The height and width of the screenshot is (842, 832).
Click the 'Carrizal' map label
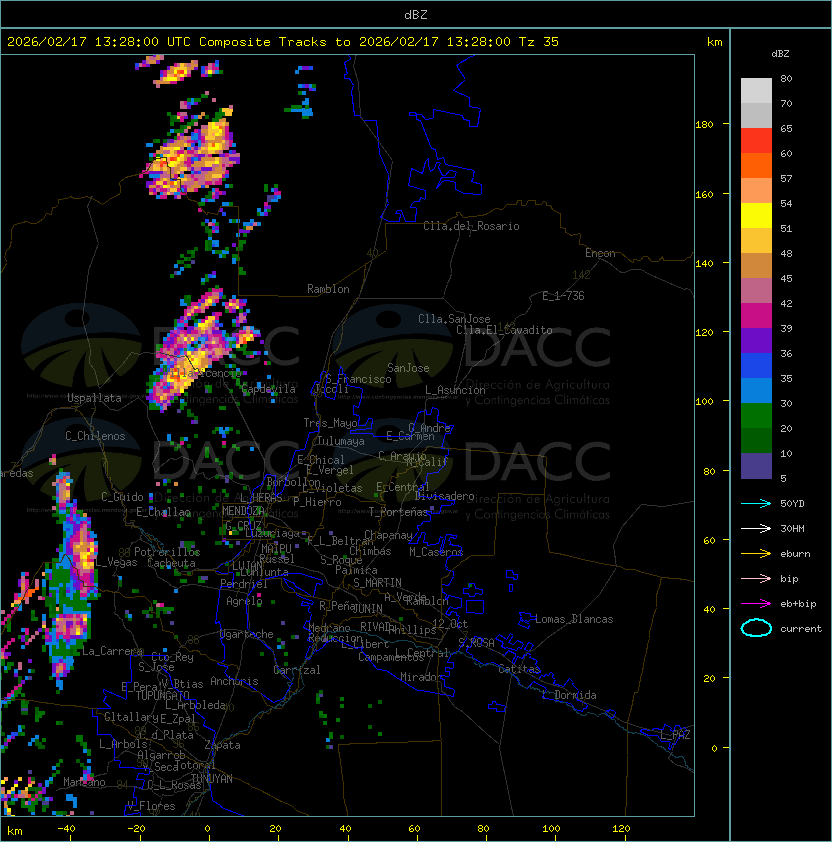tap(296, 670)
